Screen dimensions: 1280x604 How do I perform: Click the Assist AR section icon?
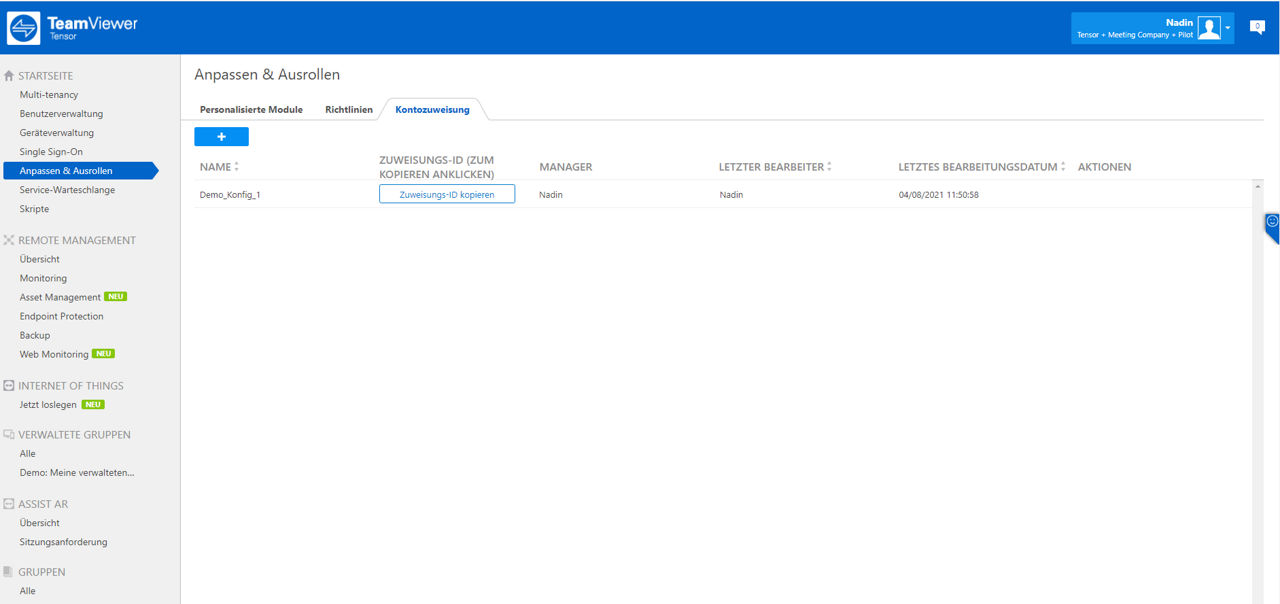(x=9, y=504)
